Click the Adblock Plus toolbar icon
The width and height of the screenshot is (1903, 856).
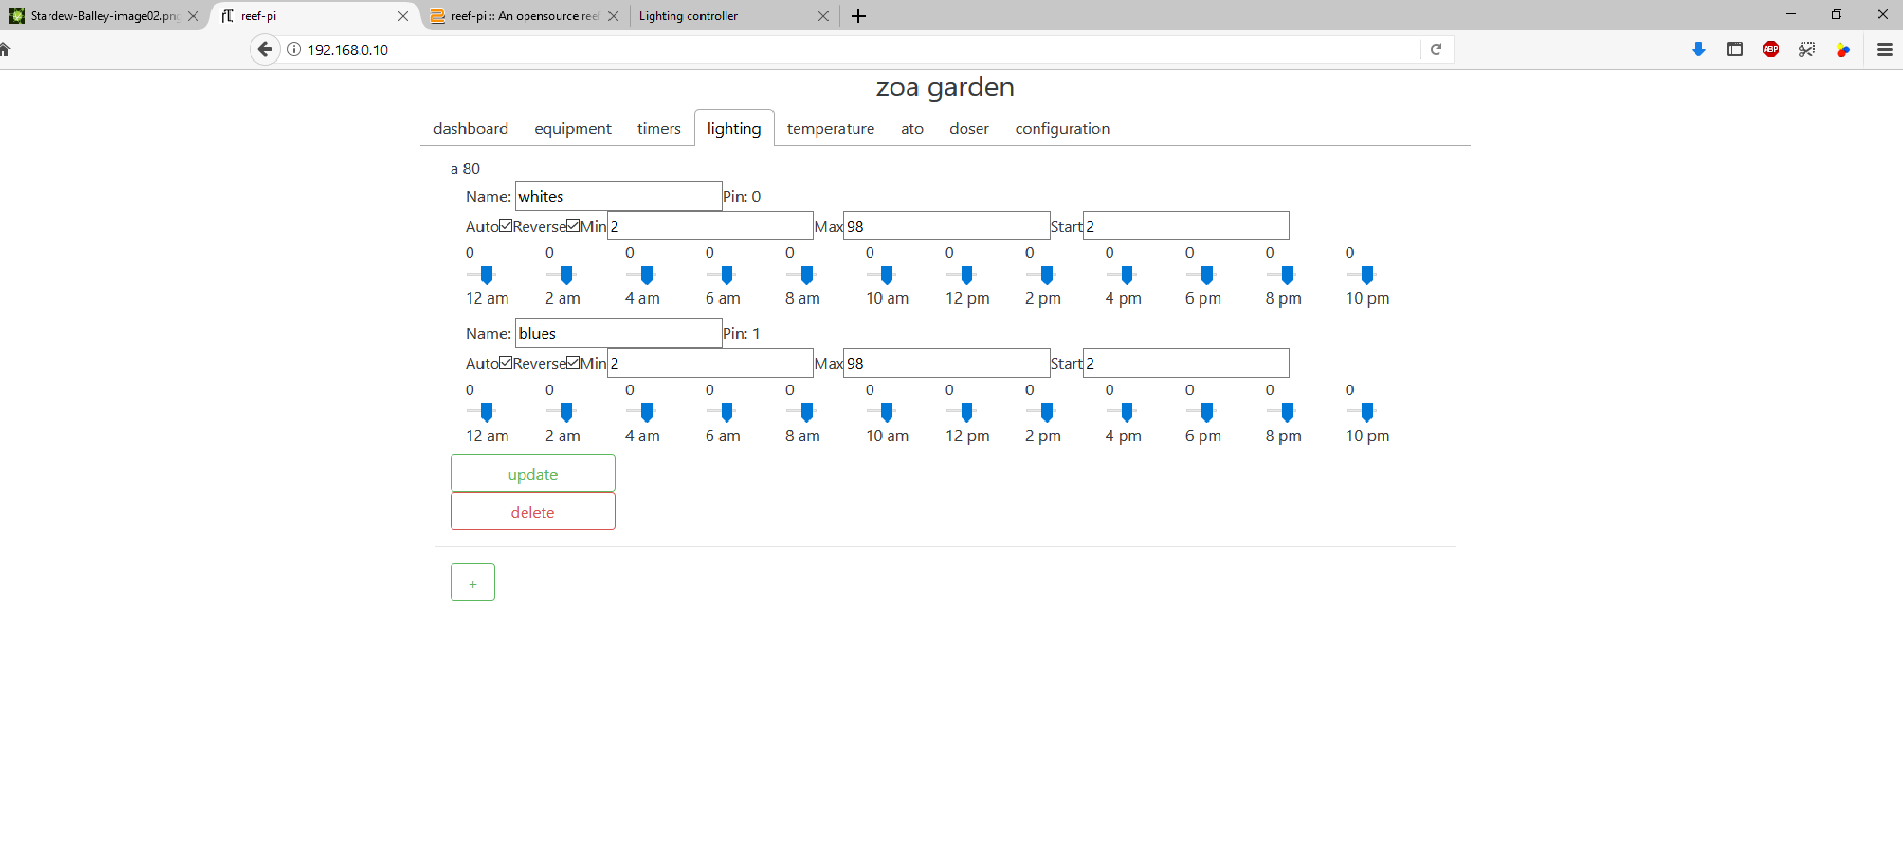click(1771, 49)
